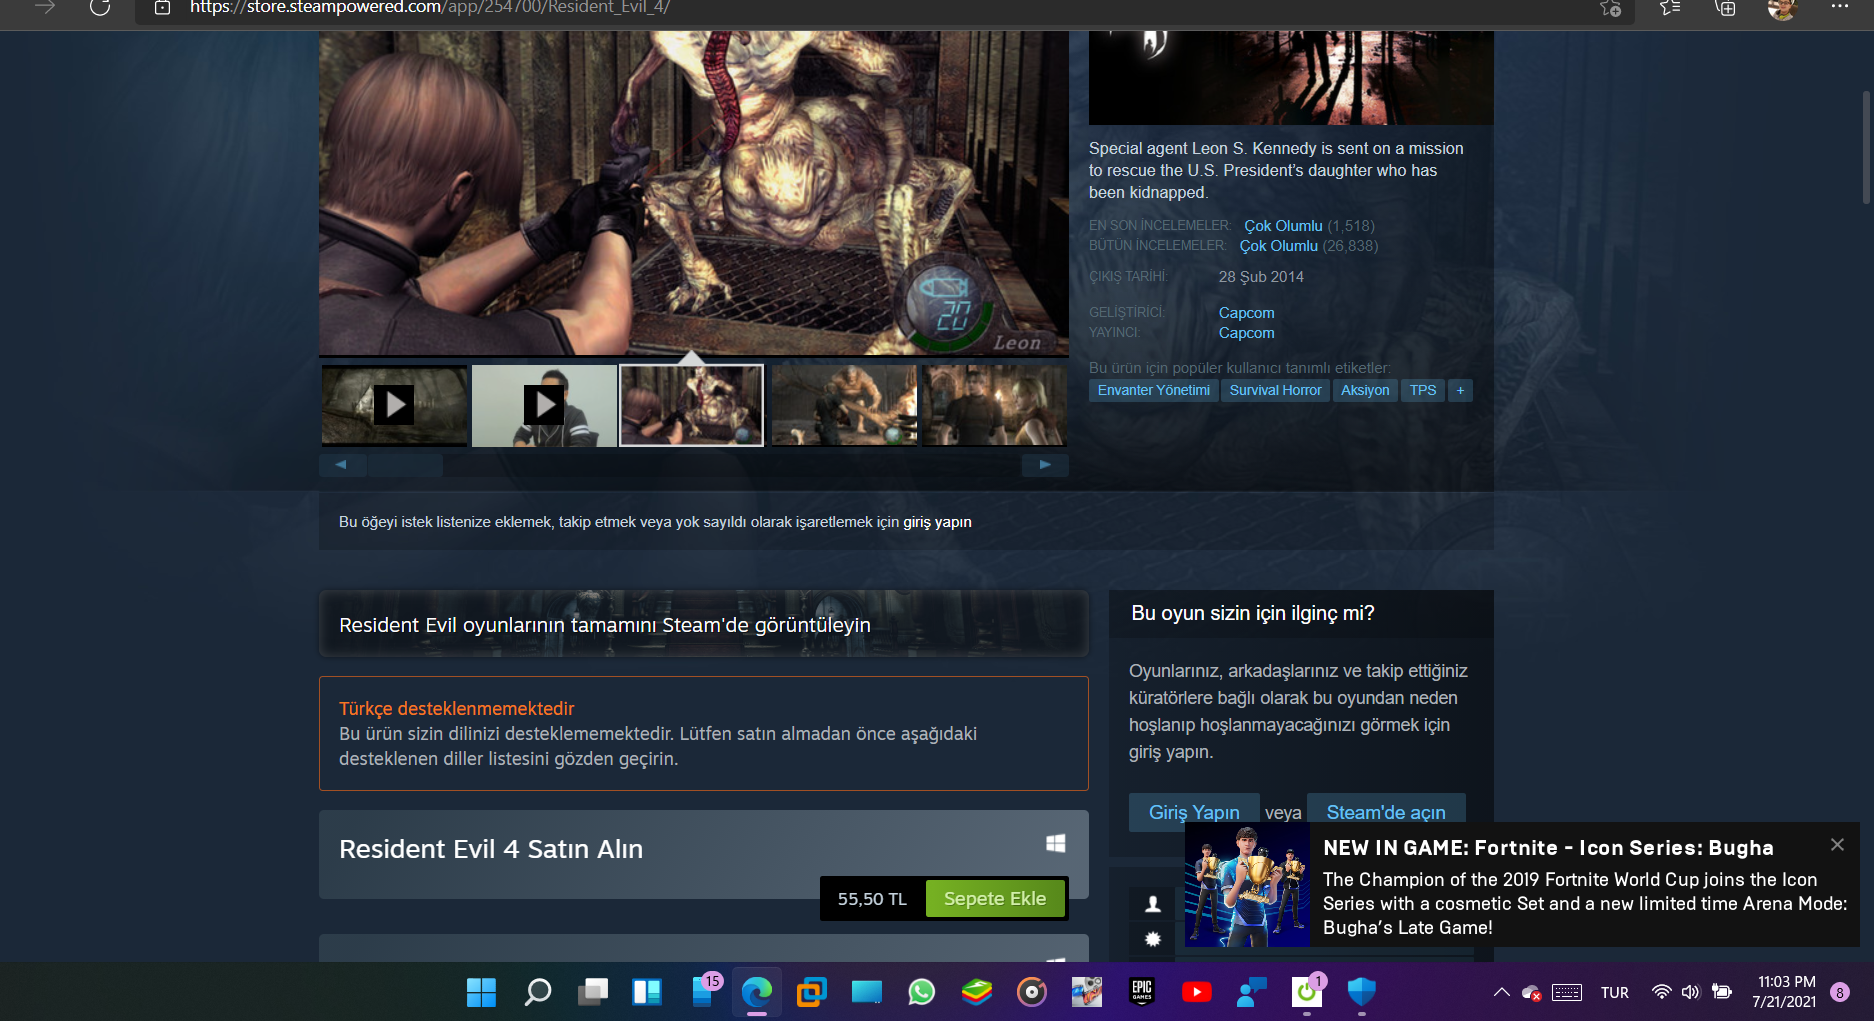The image size is (1874, 1021).
Task: Select the 'Aksiyon' tag
Action: 1365,390
